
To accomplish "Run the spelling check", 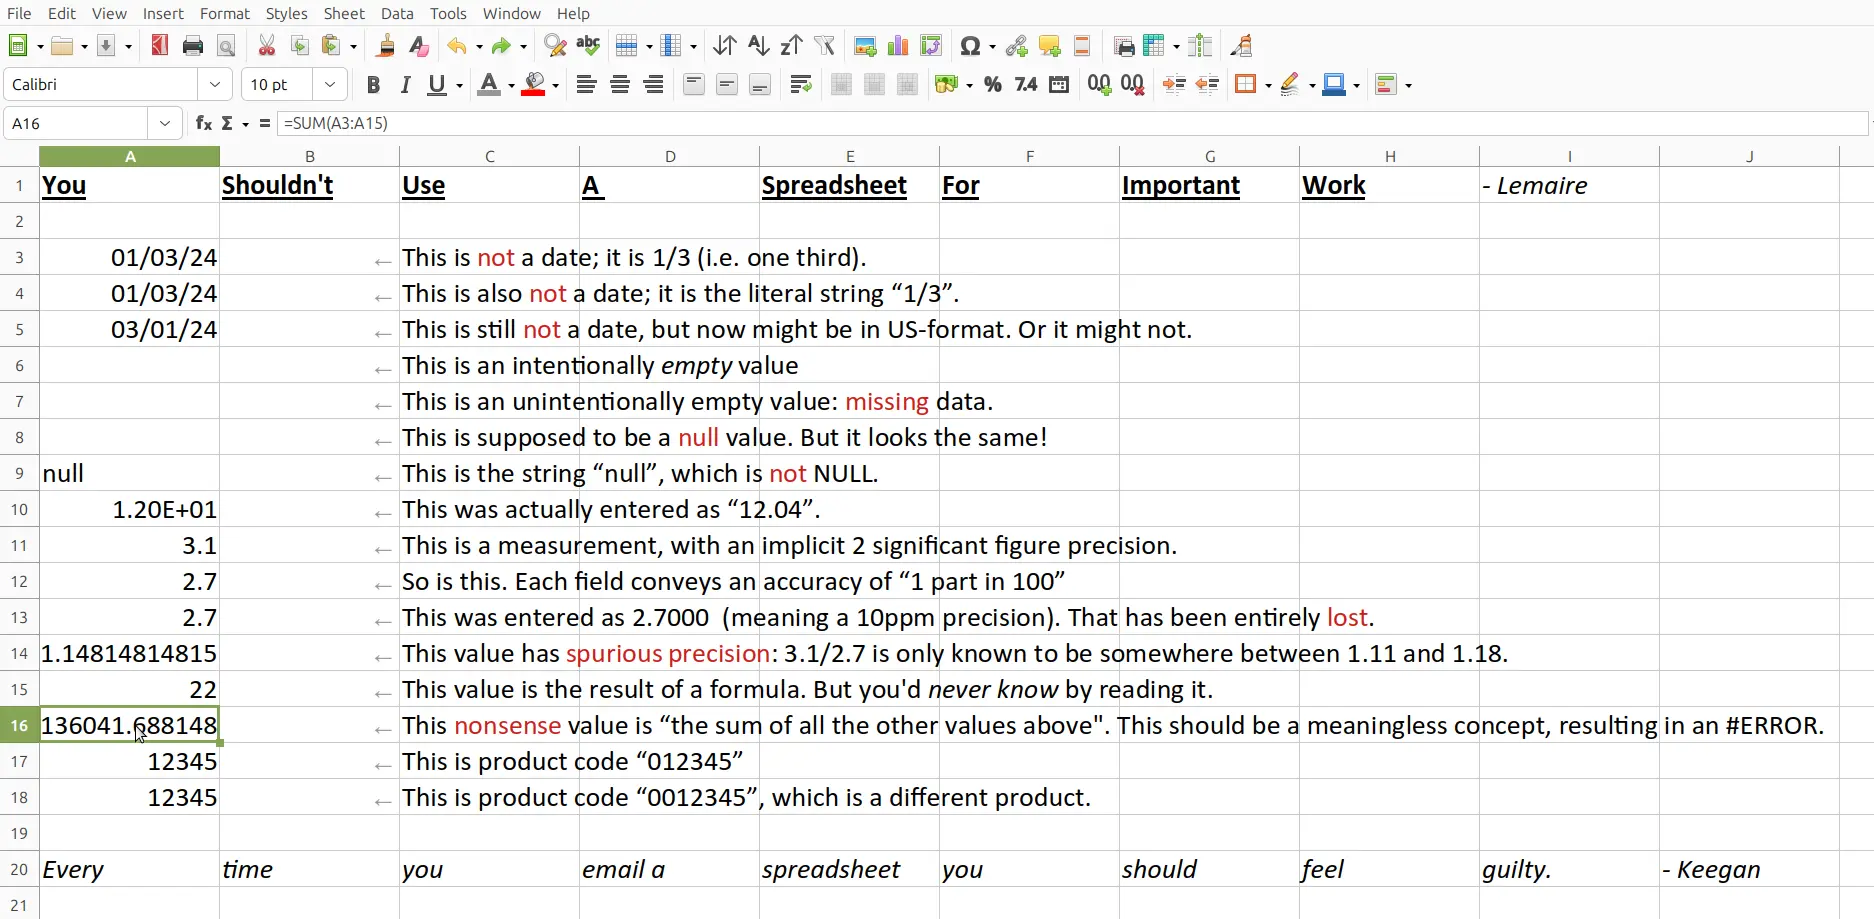I will [588, 46].
